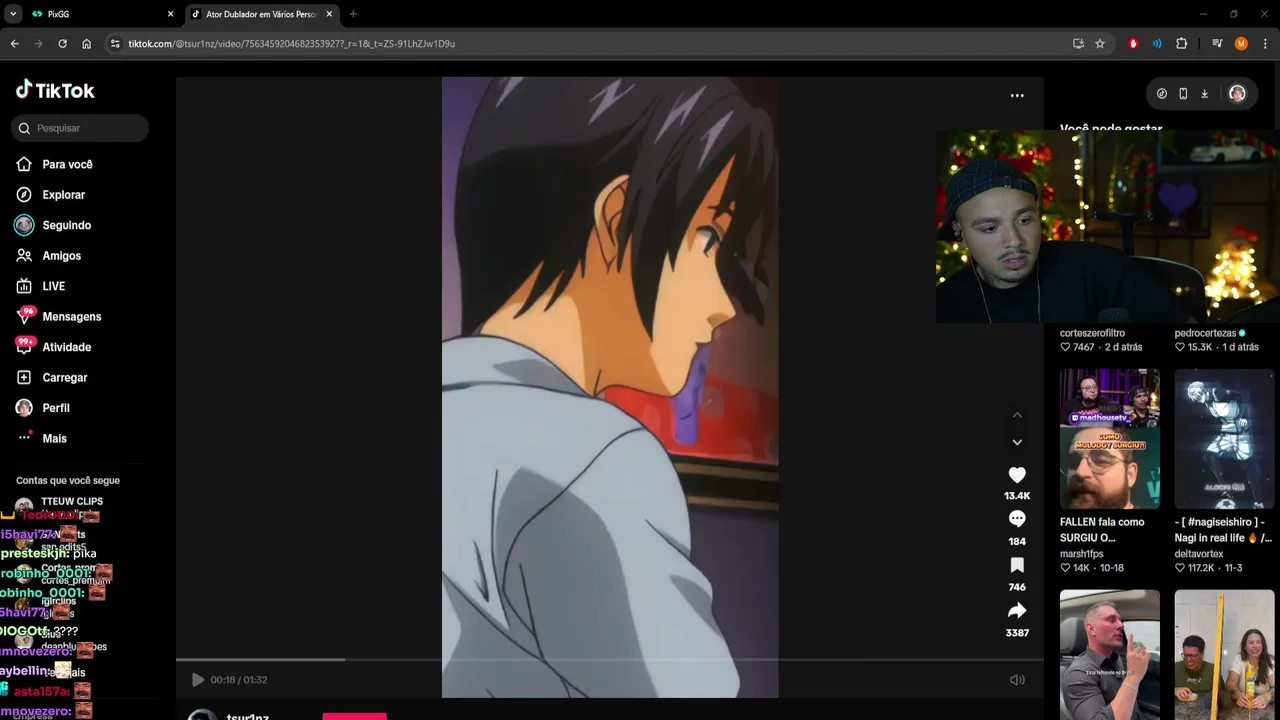Select the Ator Dublador em Vários tab
Viewport: 1280px width, 720px height.
tap(260, 14)
